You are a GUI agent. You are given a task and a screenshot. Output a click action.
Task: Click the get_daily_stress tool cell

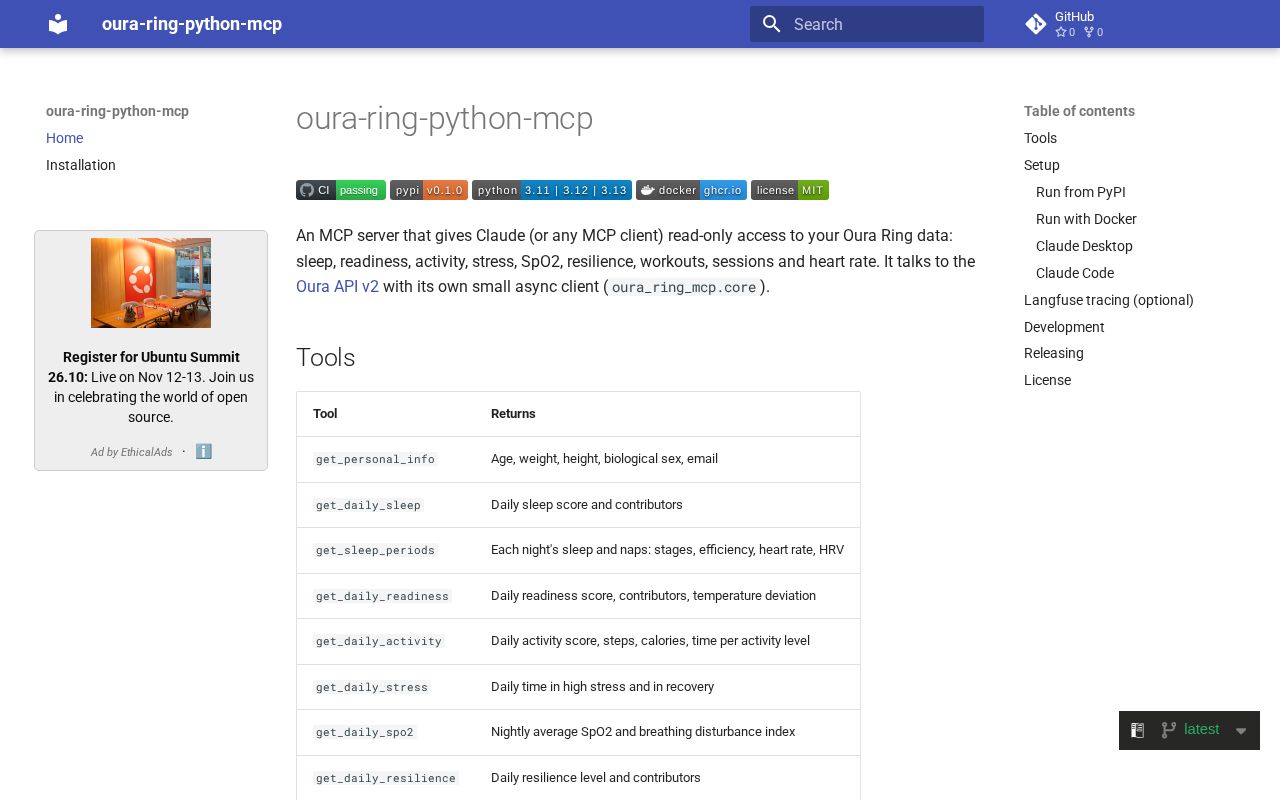372,687
